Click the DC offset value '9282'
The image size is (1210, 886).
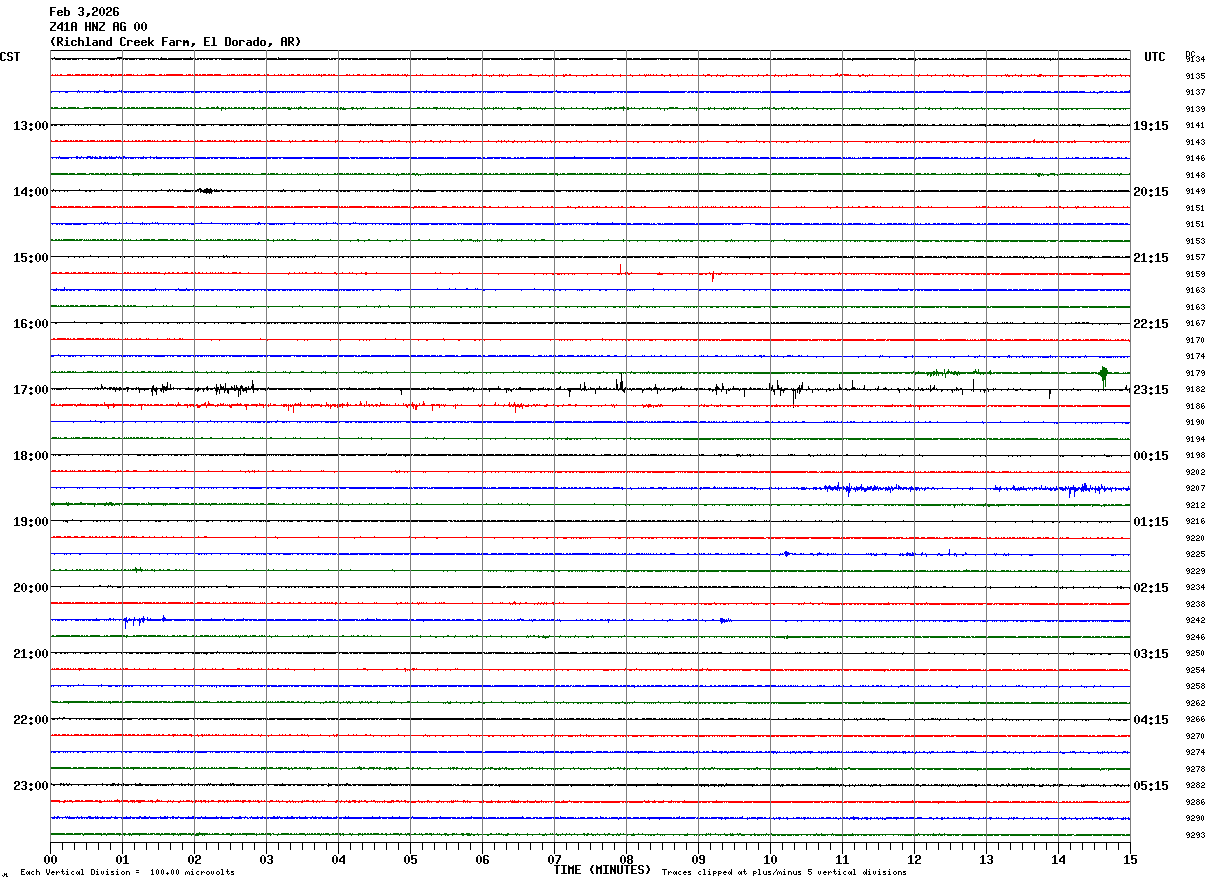point(1195,786)
